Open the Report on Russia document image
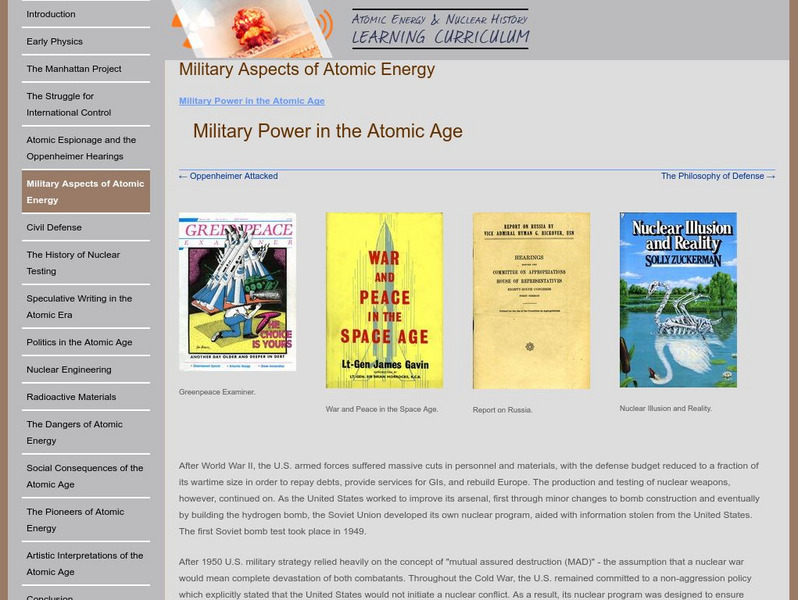 click(531, 301)
